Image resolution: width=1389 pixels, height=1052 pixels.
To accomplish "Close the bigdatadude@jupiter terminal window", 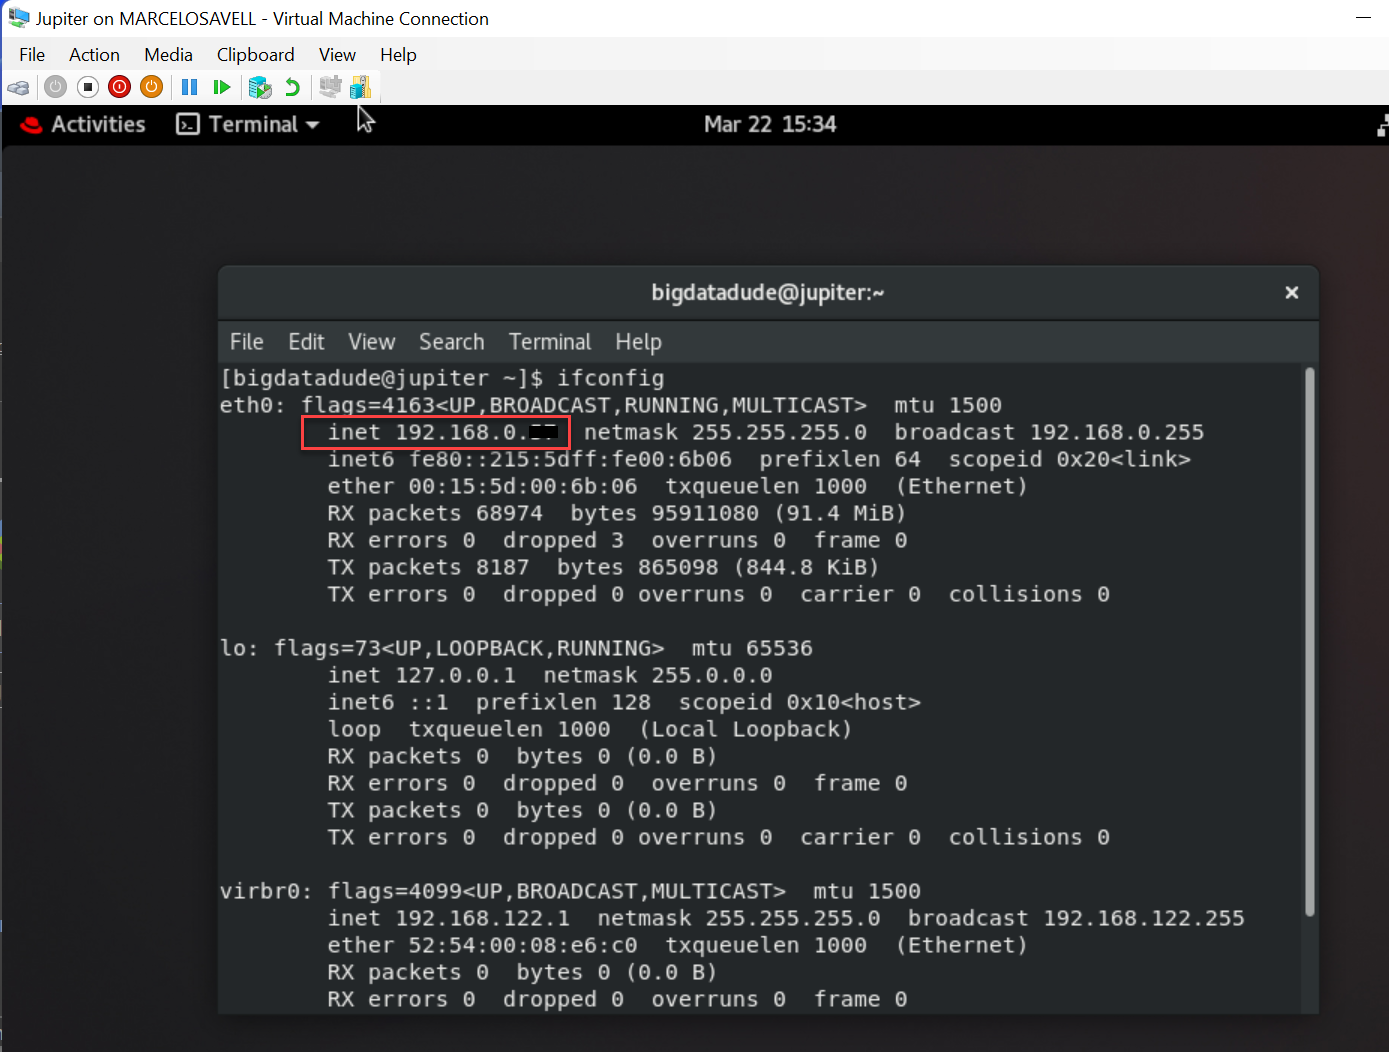I will pyautogui.click(x=1291, y=292).
